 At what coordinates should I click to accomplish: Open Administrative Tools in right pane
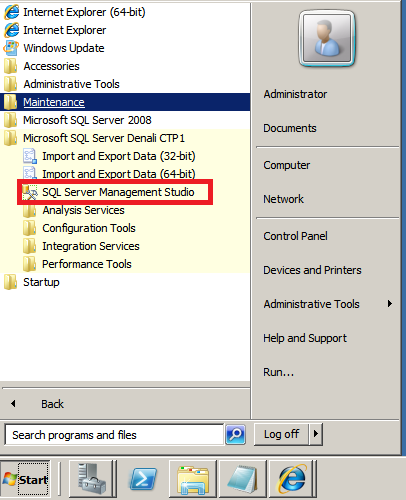click(x=311, y=304)
